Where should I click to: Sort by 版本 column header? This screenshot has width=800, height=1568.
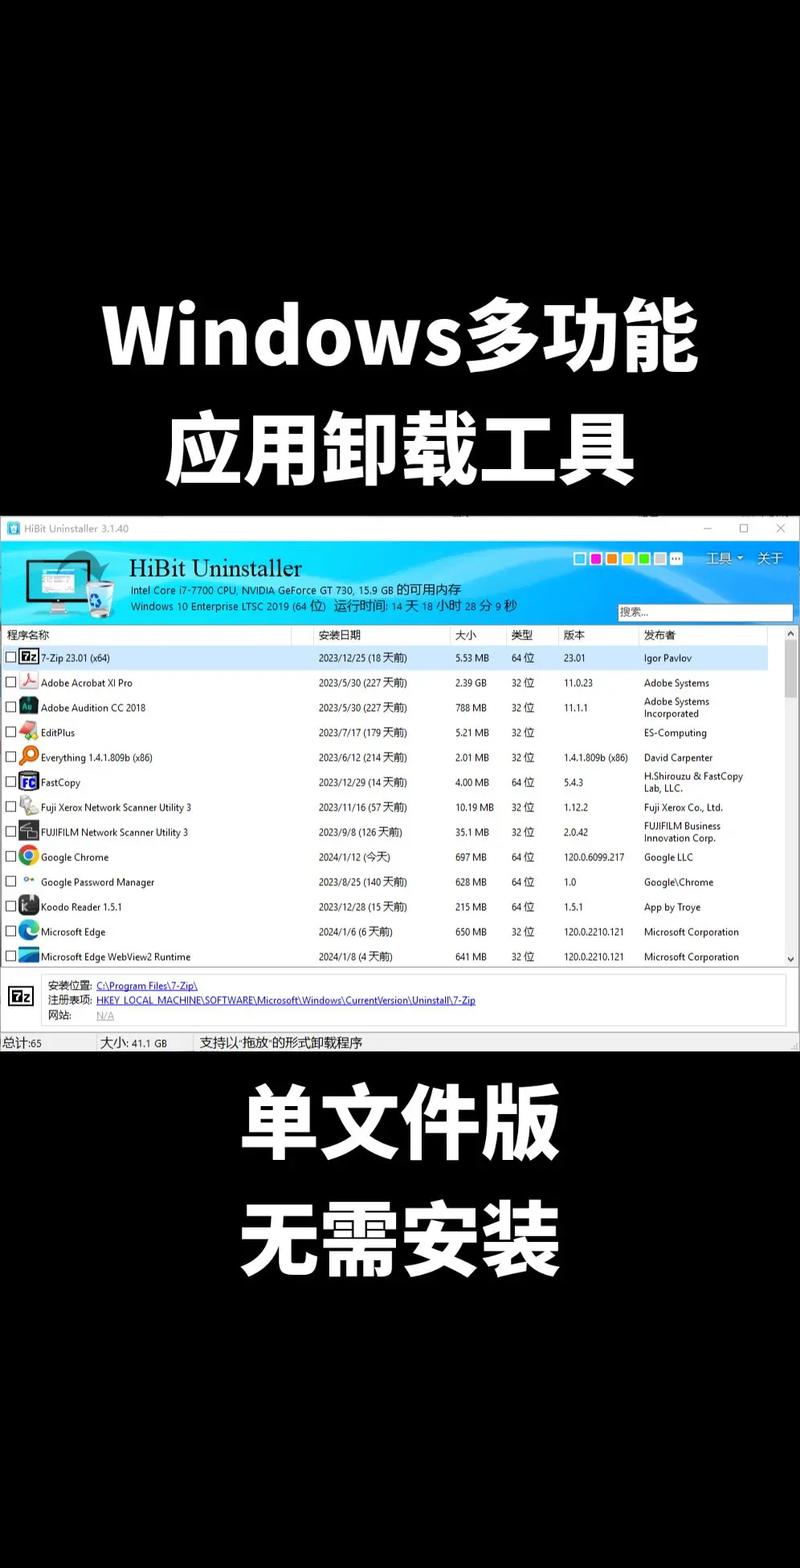599,635
